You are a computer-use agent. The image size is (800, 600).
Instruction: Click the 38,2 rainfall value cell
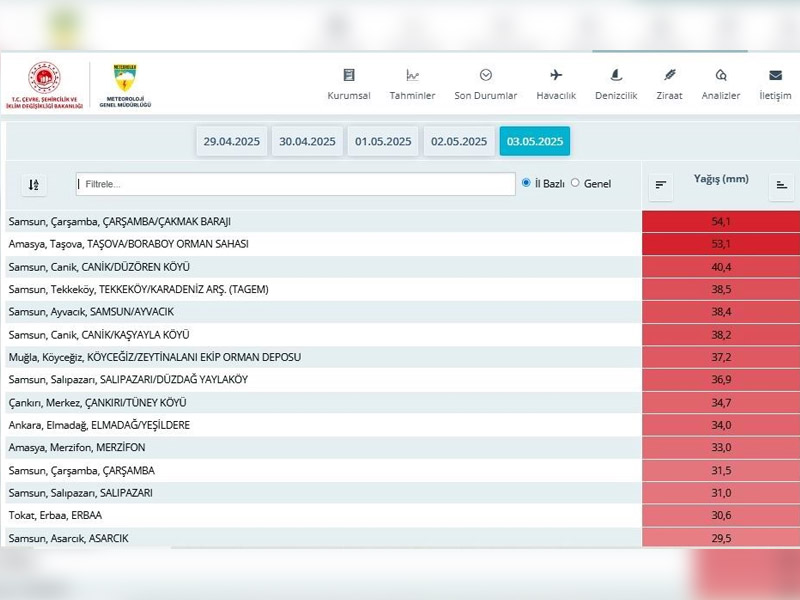click(x=721, y=335)
